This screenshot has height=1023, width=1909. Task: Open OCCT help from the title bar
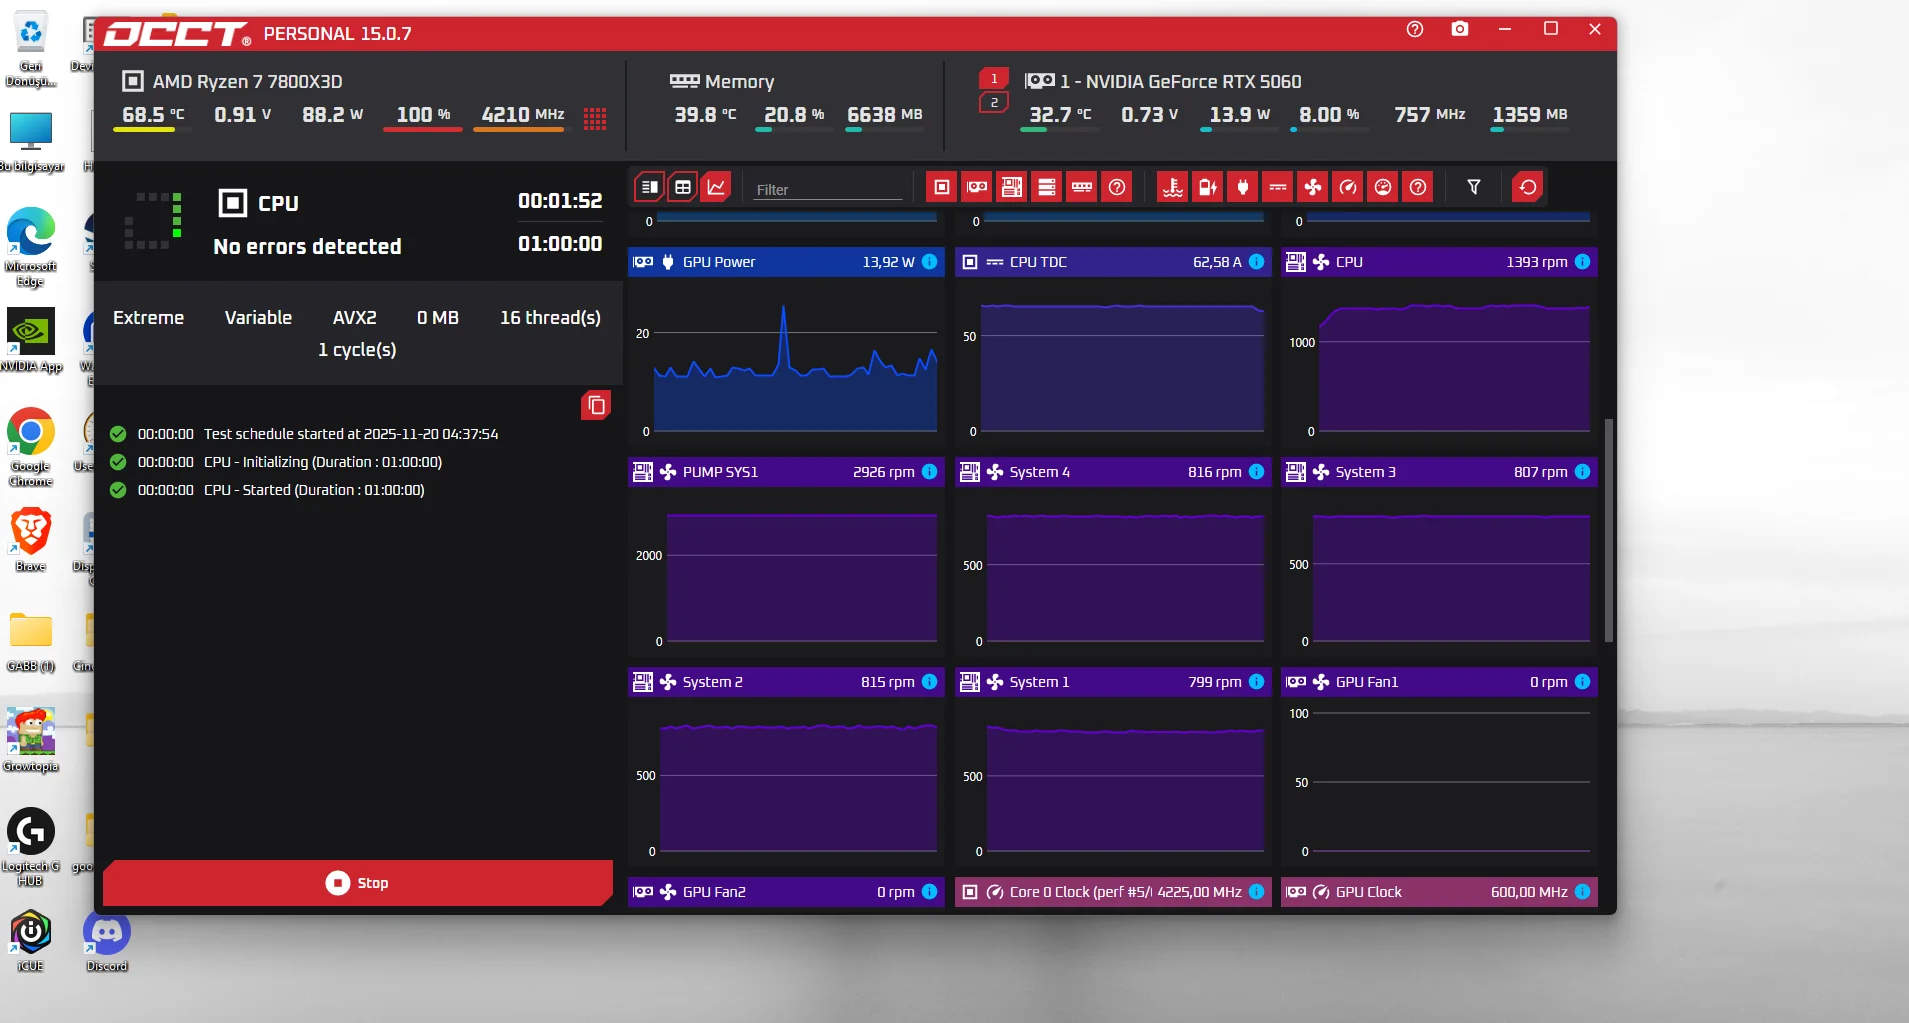pyautogui.click(x=1415, y=29)
